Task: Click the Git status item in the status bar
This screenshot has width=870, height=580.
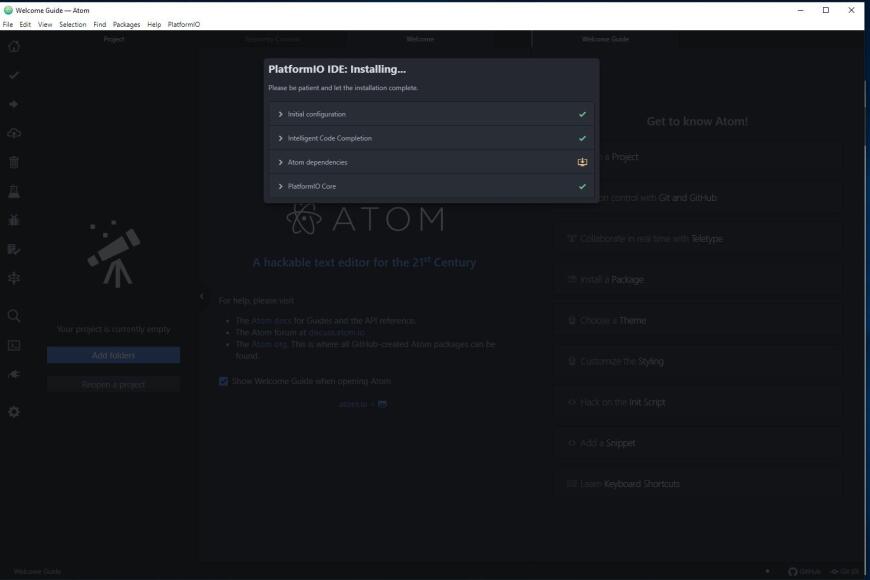Action: click(x=844, y=572)
